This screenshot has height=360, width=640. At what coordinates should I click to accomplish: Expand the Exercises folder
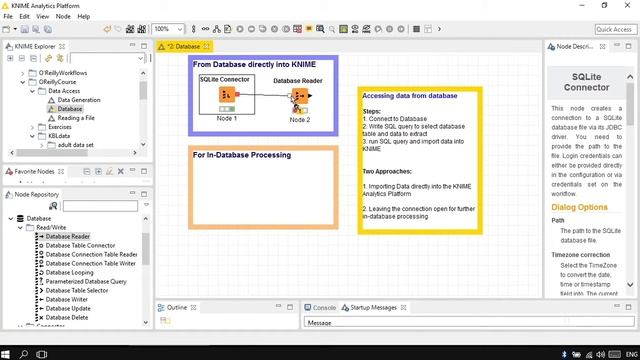pyautogui.click(x=32, y=127)
